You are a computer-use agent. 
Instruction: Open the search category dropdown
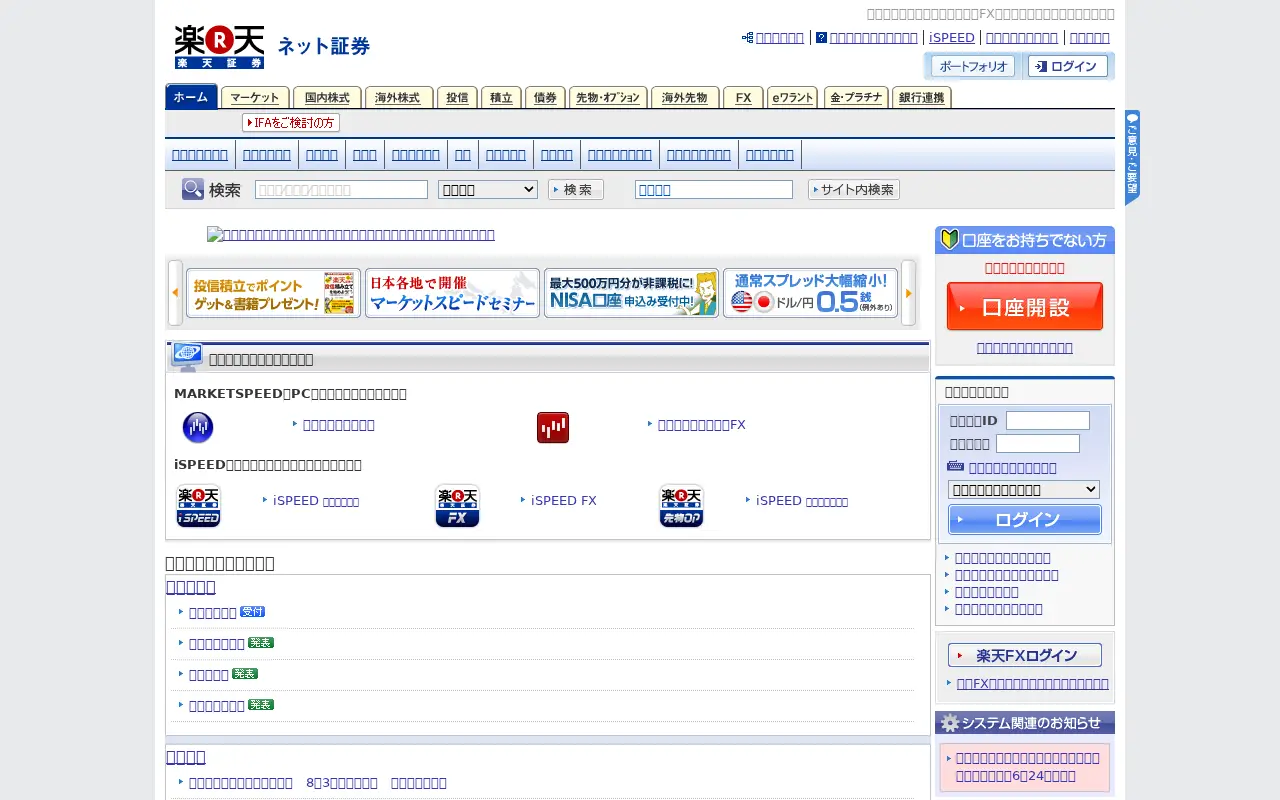[488, 189]
